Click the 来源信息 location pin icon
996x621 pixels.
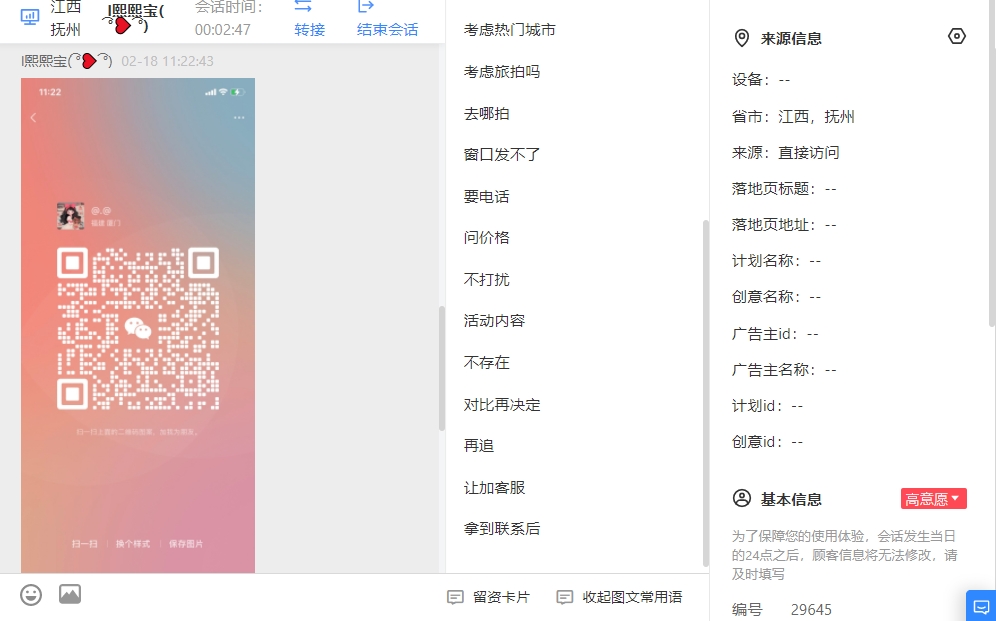pyautogui.click(x=741, y=38)
